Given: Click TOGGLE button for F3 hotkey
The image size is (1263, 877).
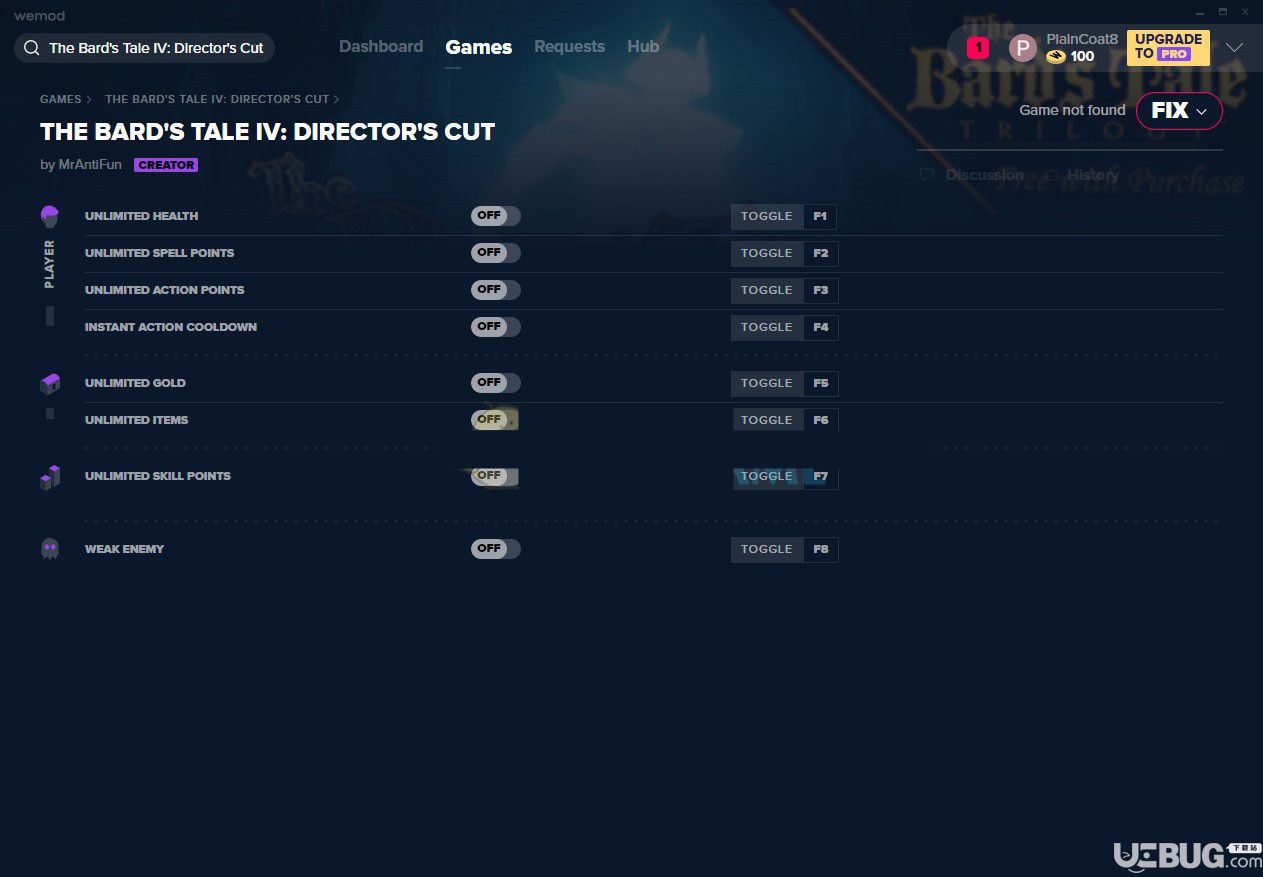Looking at the screenshot, I should pyautogui.click(x=767, y=291).
